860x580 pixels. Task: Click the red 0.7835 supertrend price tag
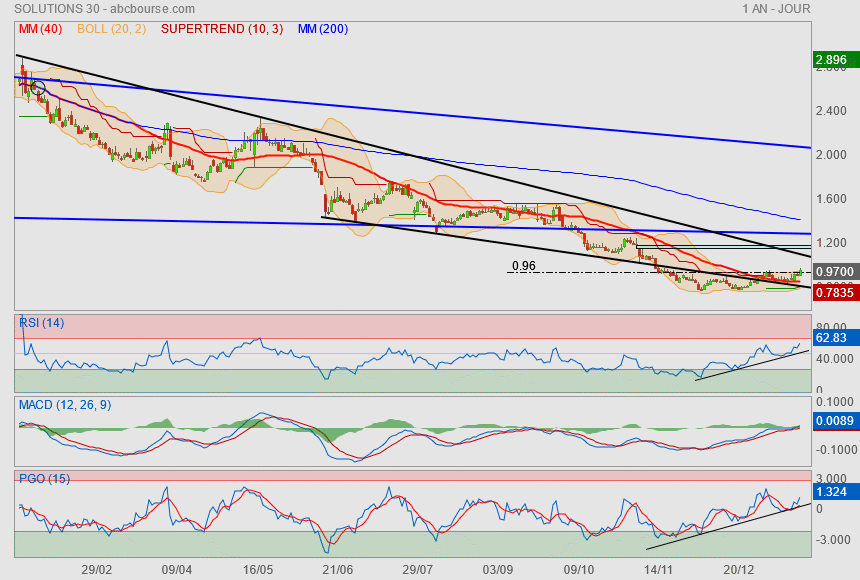pyautogui.click(x=834, y=292)
